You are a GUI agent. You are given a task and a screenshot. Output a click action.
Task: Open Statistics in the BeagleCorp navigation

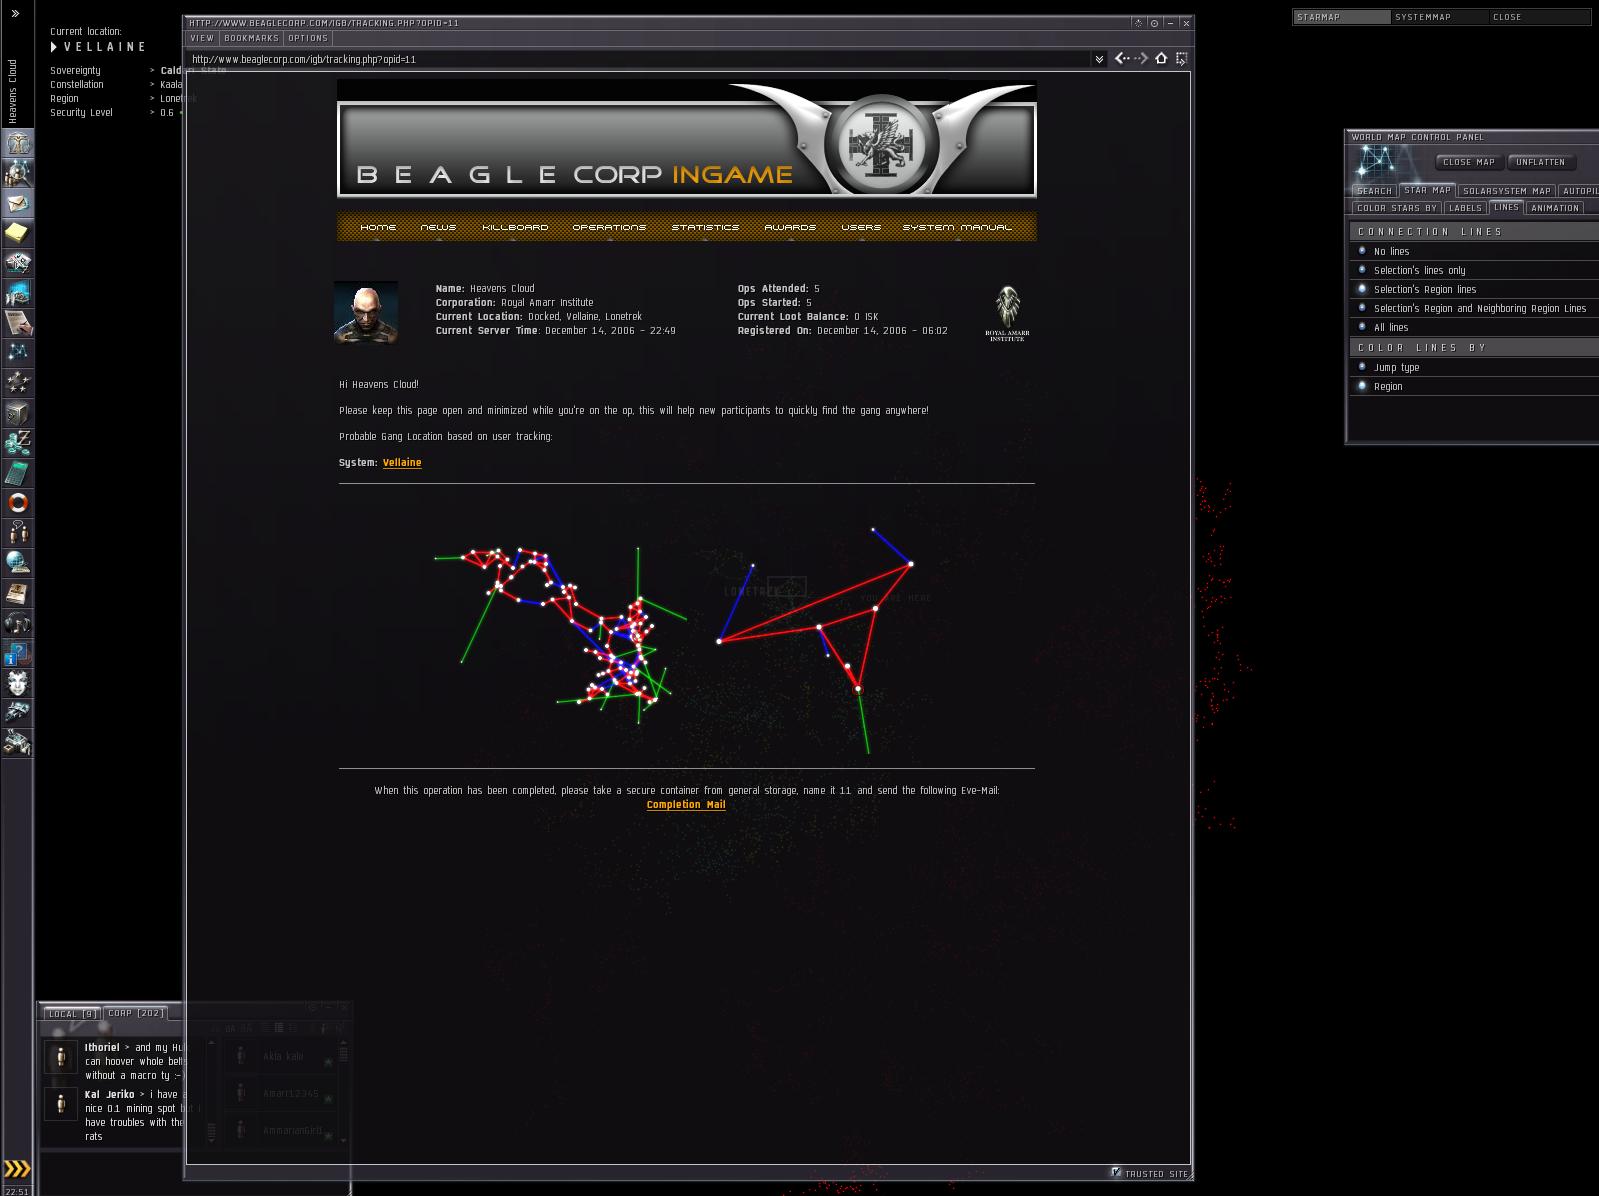(x=705, y=227)
